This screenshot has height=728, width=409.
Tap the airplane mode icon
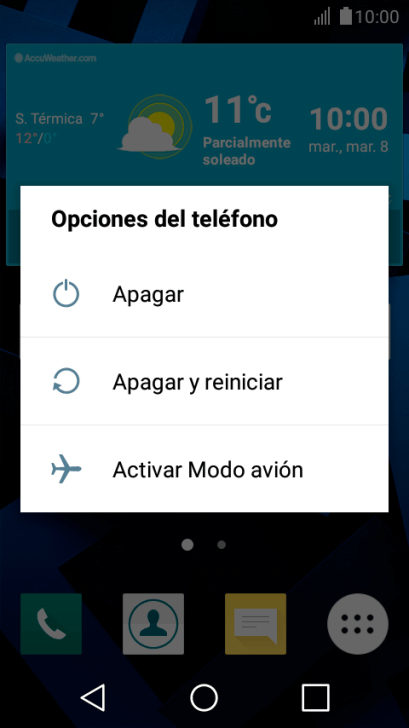tap(66, 469)
